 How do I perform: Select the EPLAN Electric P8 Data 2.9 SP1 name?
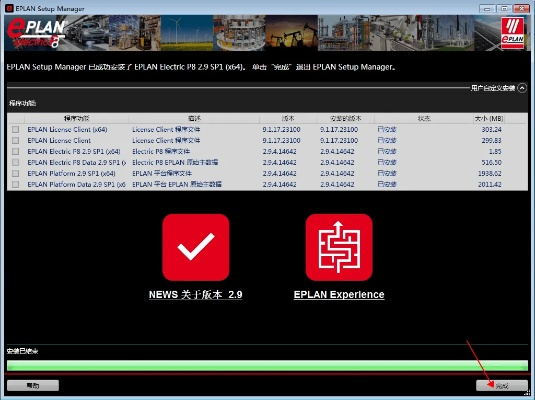point(77,162)
